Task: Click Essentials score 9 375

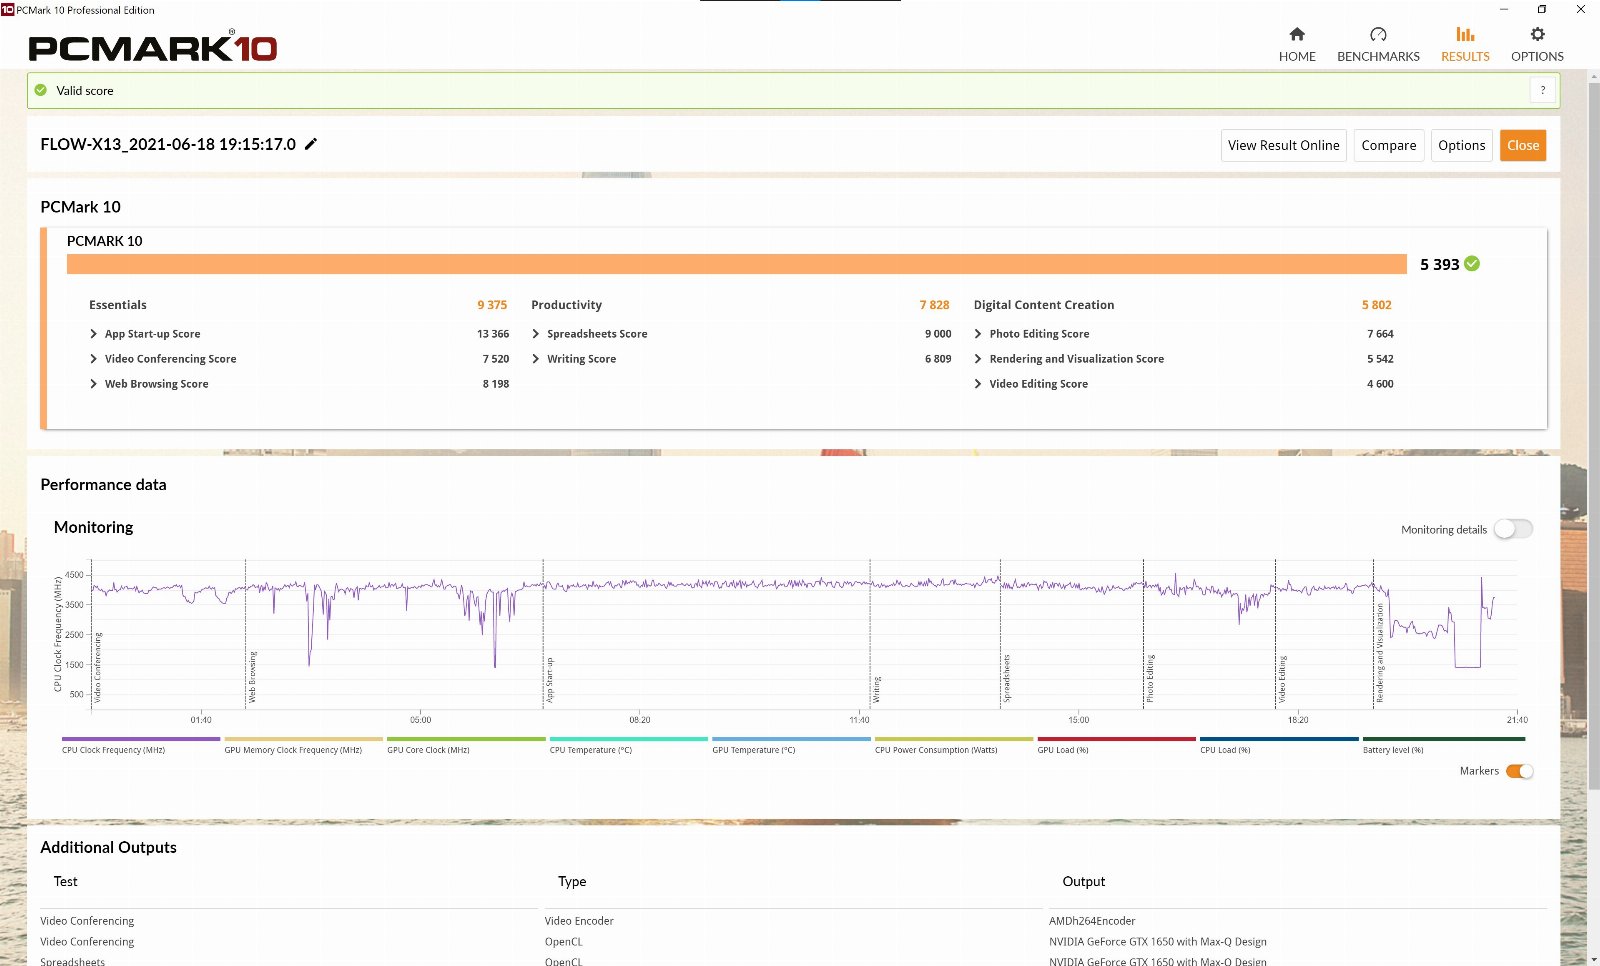Action: [x=492, y=305]
